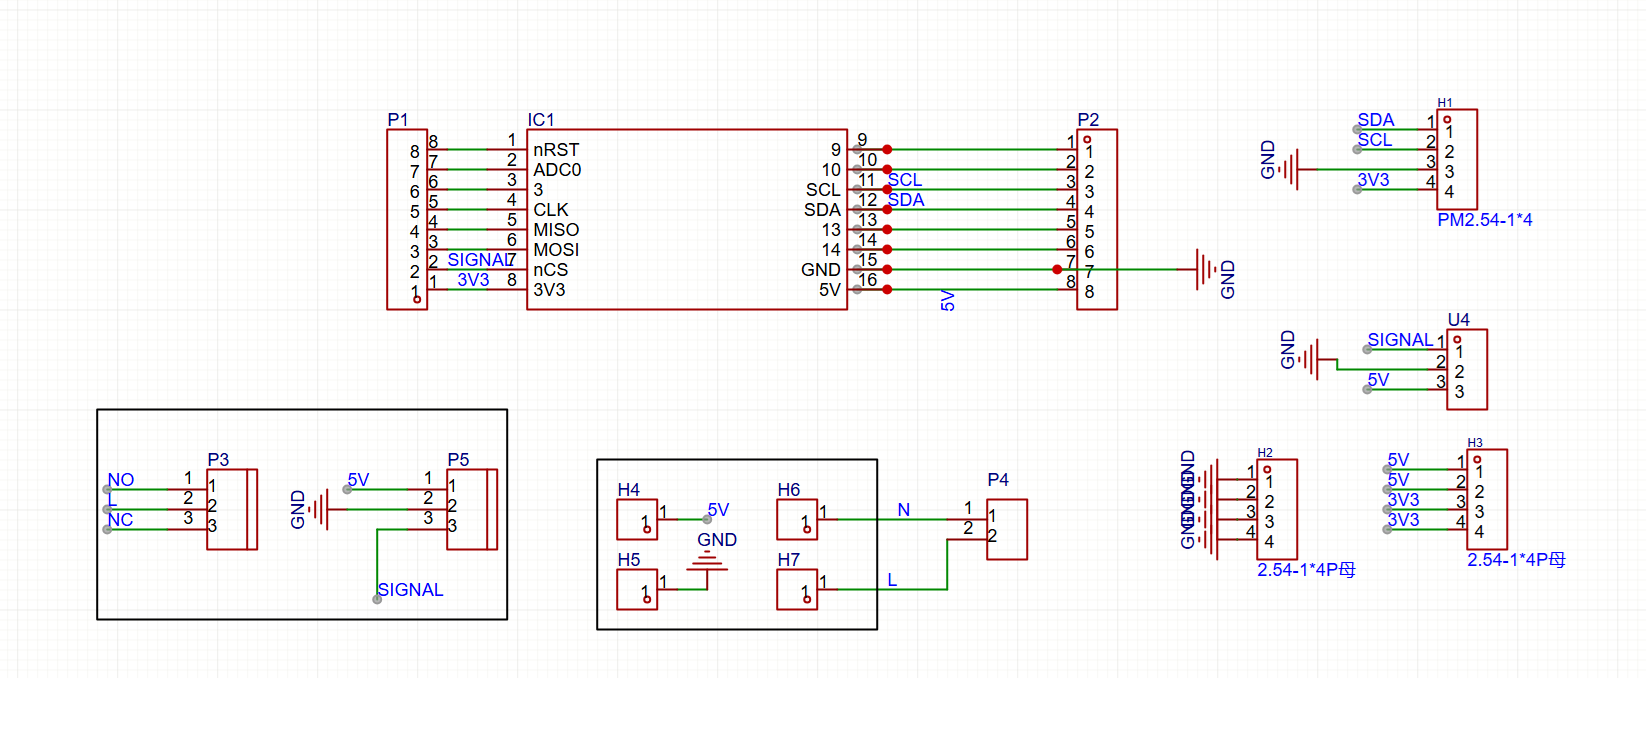This screenshot has height=738, width=1646.
Task: Select the H1 header designator
Action: pos(1445,103)
